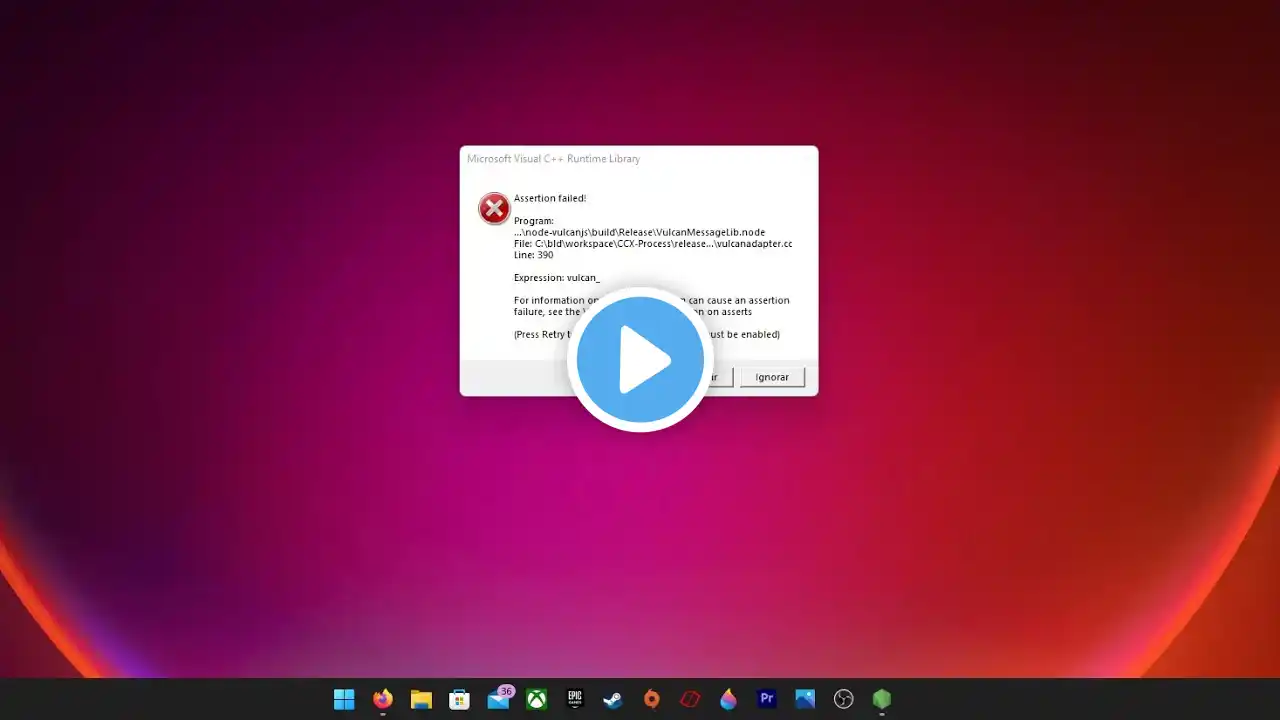This screenshot has height=720, width=1280.
Task: Click the blue play button overlay
Action: [x=640, y=359]
